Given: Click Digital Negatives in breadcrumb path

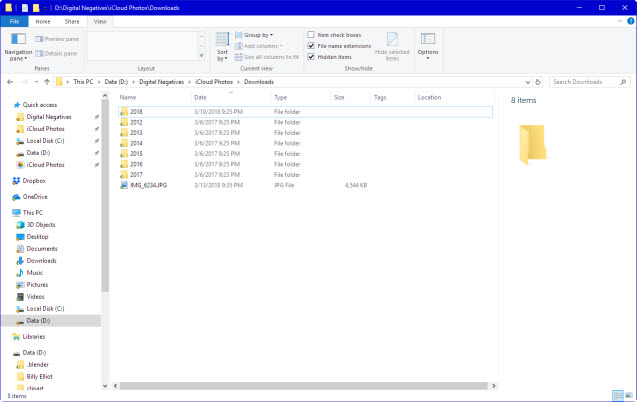Looking at the screenshot, I should [161, 82].
